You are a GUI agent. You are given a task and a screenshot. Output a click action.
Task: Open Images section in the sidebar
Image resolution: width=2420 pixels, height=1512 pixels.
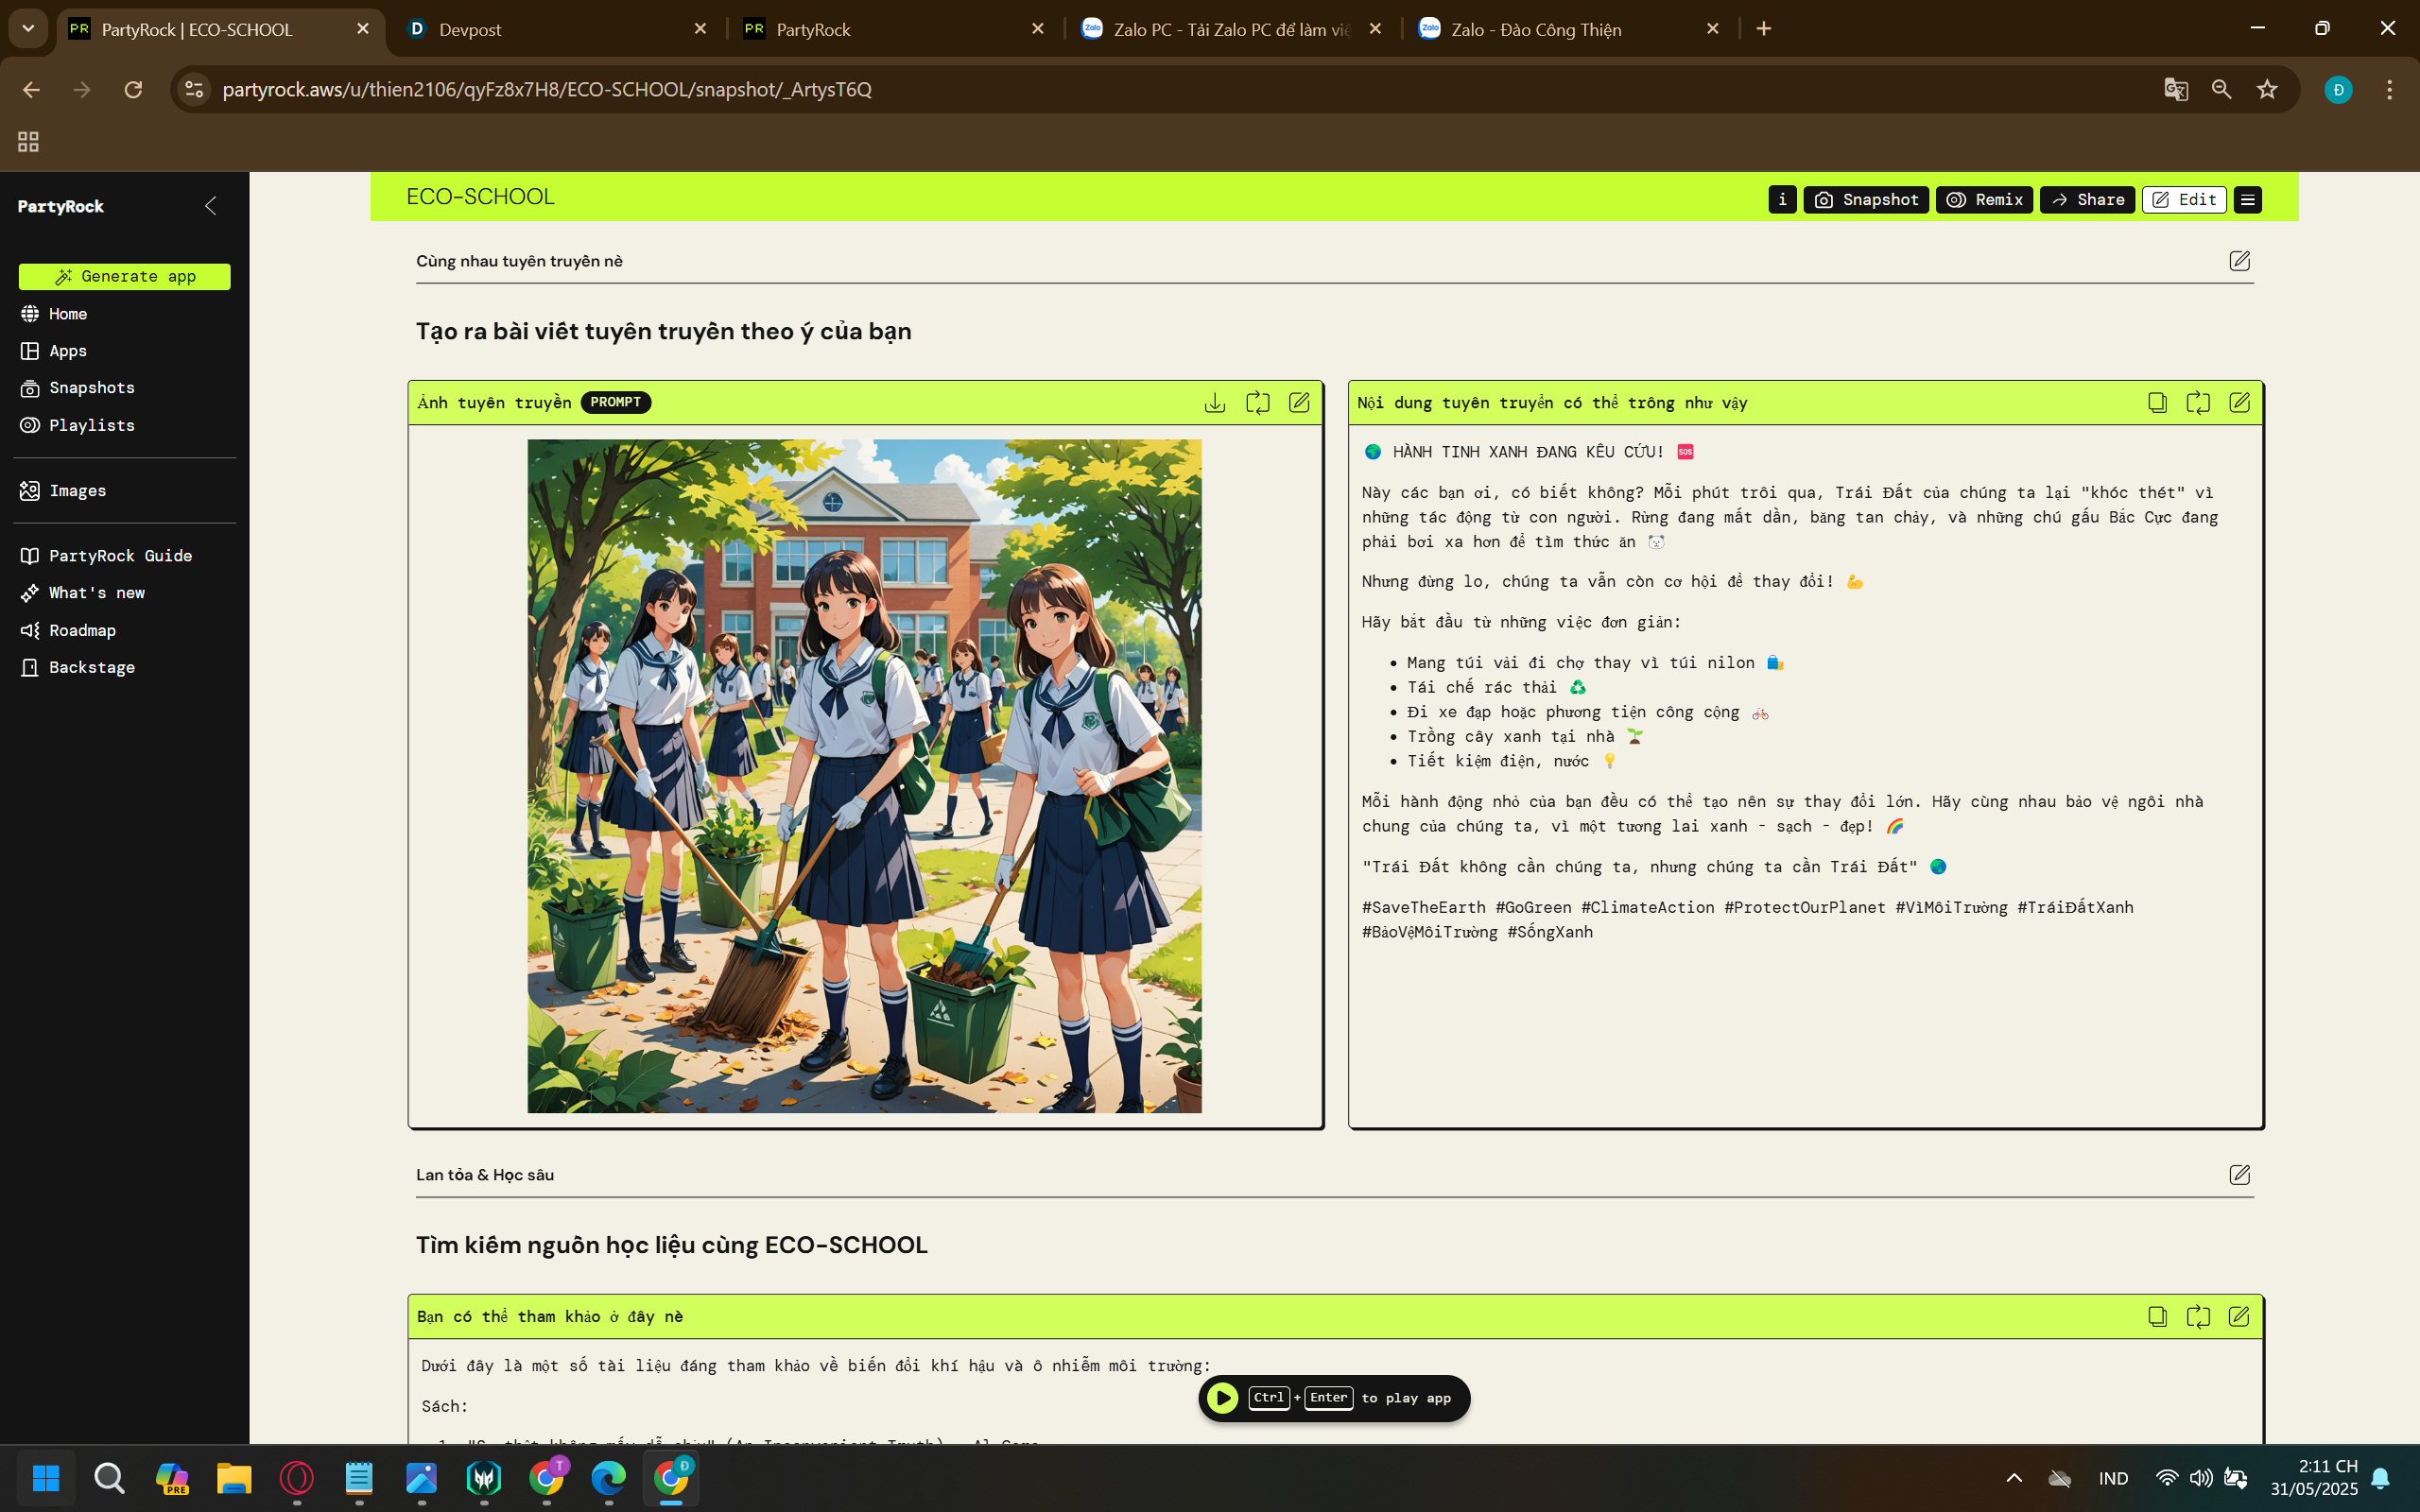pyautogui.click(x=78, y=490)
